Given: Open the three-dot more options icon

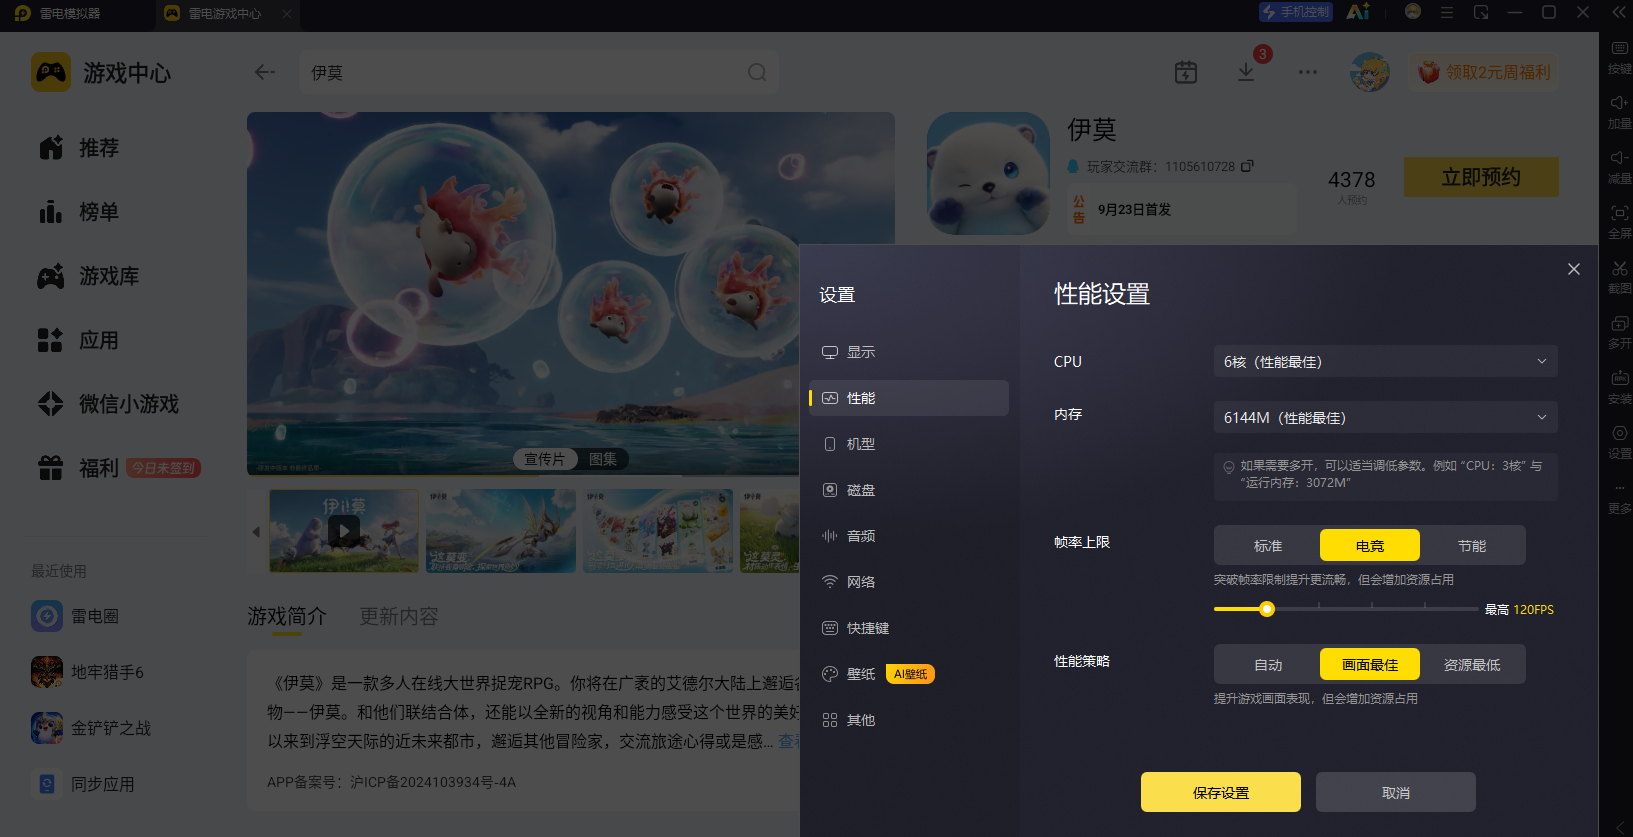Looking at the screenshot, I should click(1308, 72).
